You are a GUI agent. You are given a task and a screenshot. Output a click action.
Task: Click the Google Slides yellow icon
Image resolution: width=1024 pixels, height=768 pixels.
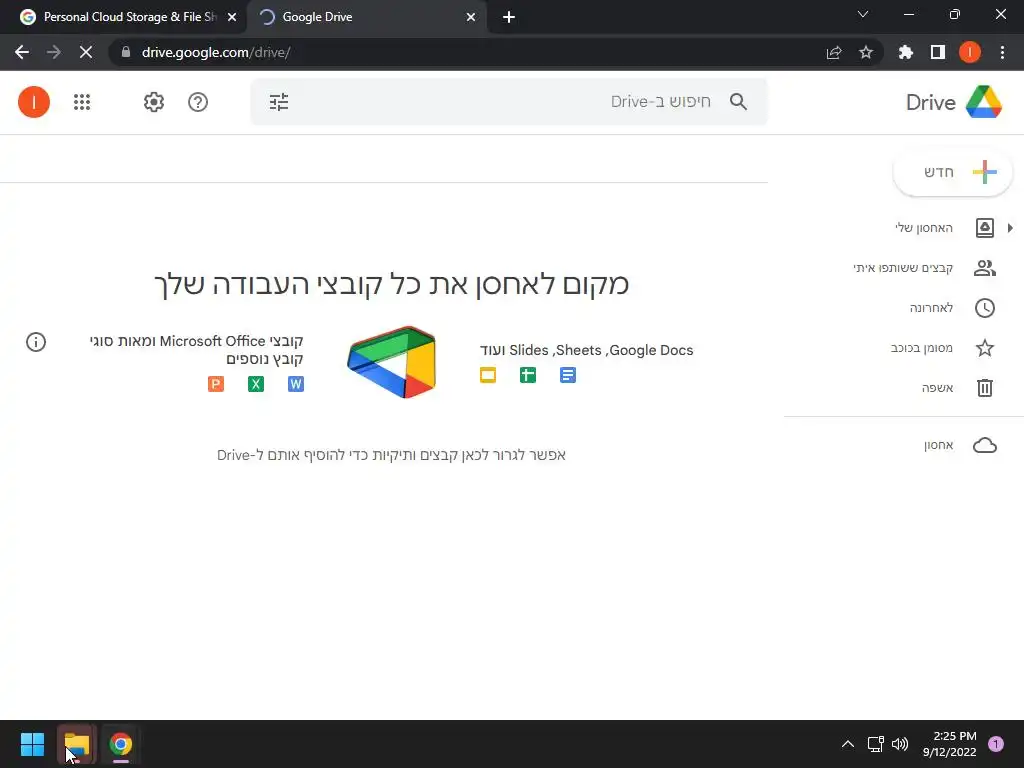click(x=488, y=375)
